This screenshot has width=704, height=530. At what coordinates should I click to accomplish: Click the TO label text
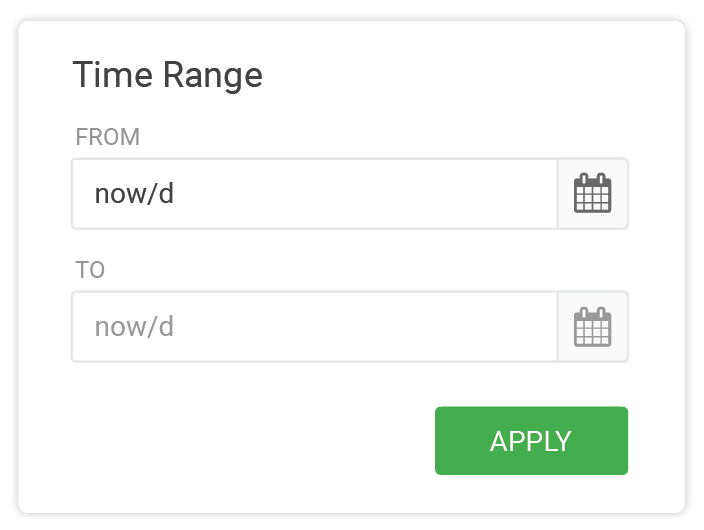pyautogui.click(x=90, y=269)
